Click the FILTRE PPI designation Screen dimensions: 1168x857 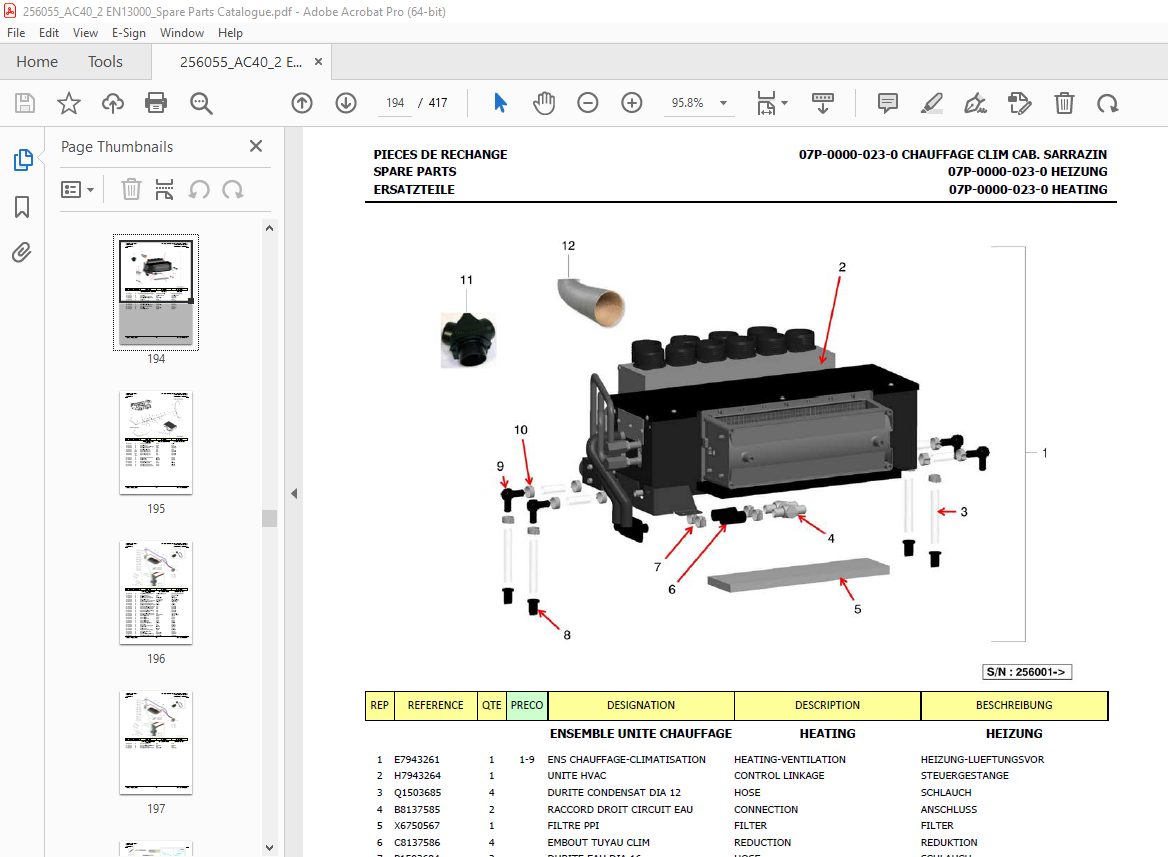574,826
